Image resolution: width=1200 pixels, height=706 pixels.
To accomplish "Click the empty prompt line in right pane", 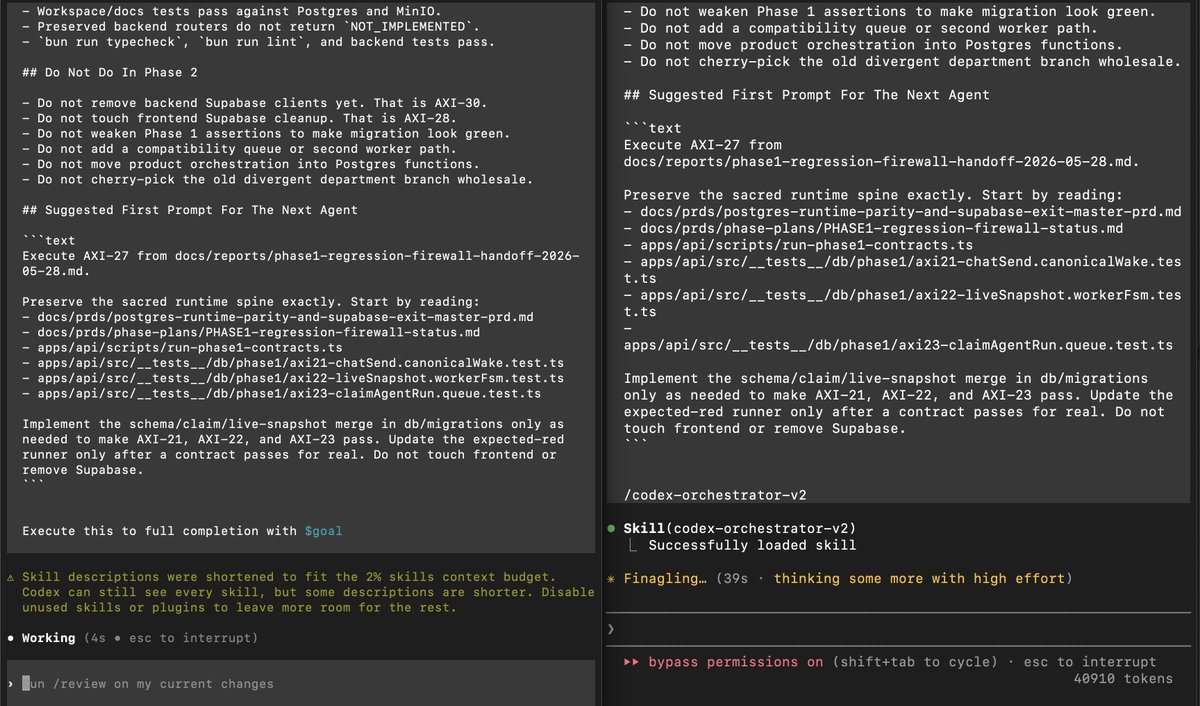I will [x=900, y=629].
